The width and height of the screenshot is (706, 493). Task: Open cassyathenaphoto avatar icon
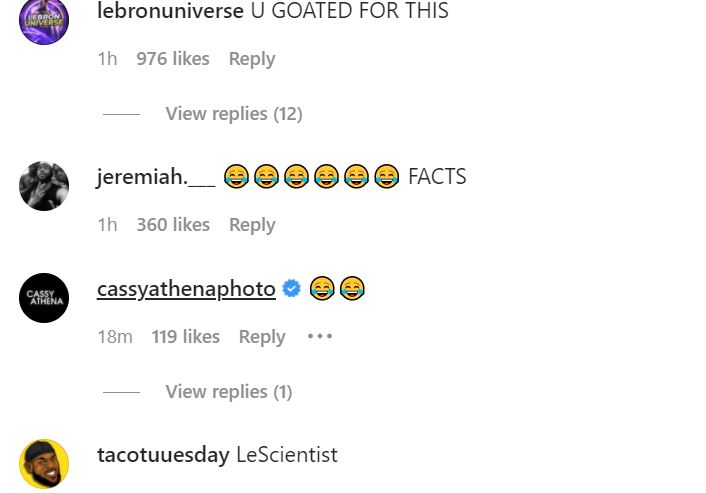44,298
